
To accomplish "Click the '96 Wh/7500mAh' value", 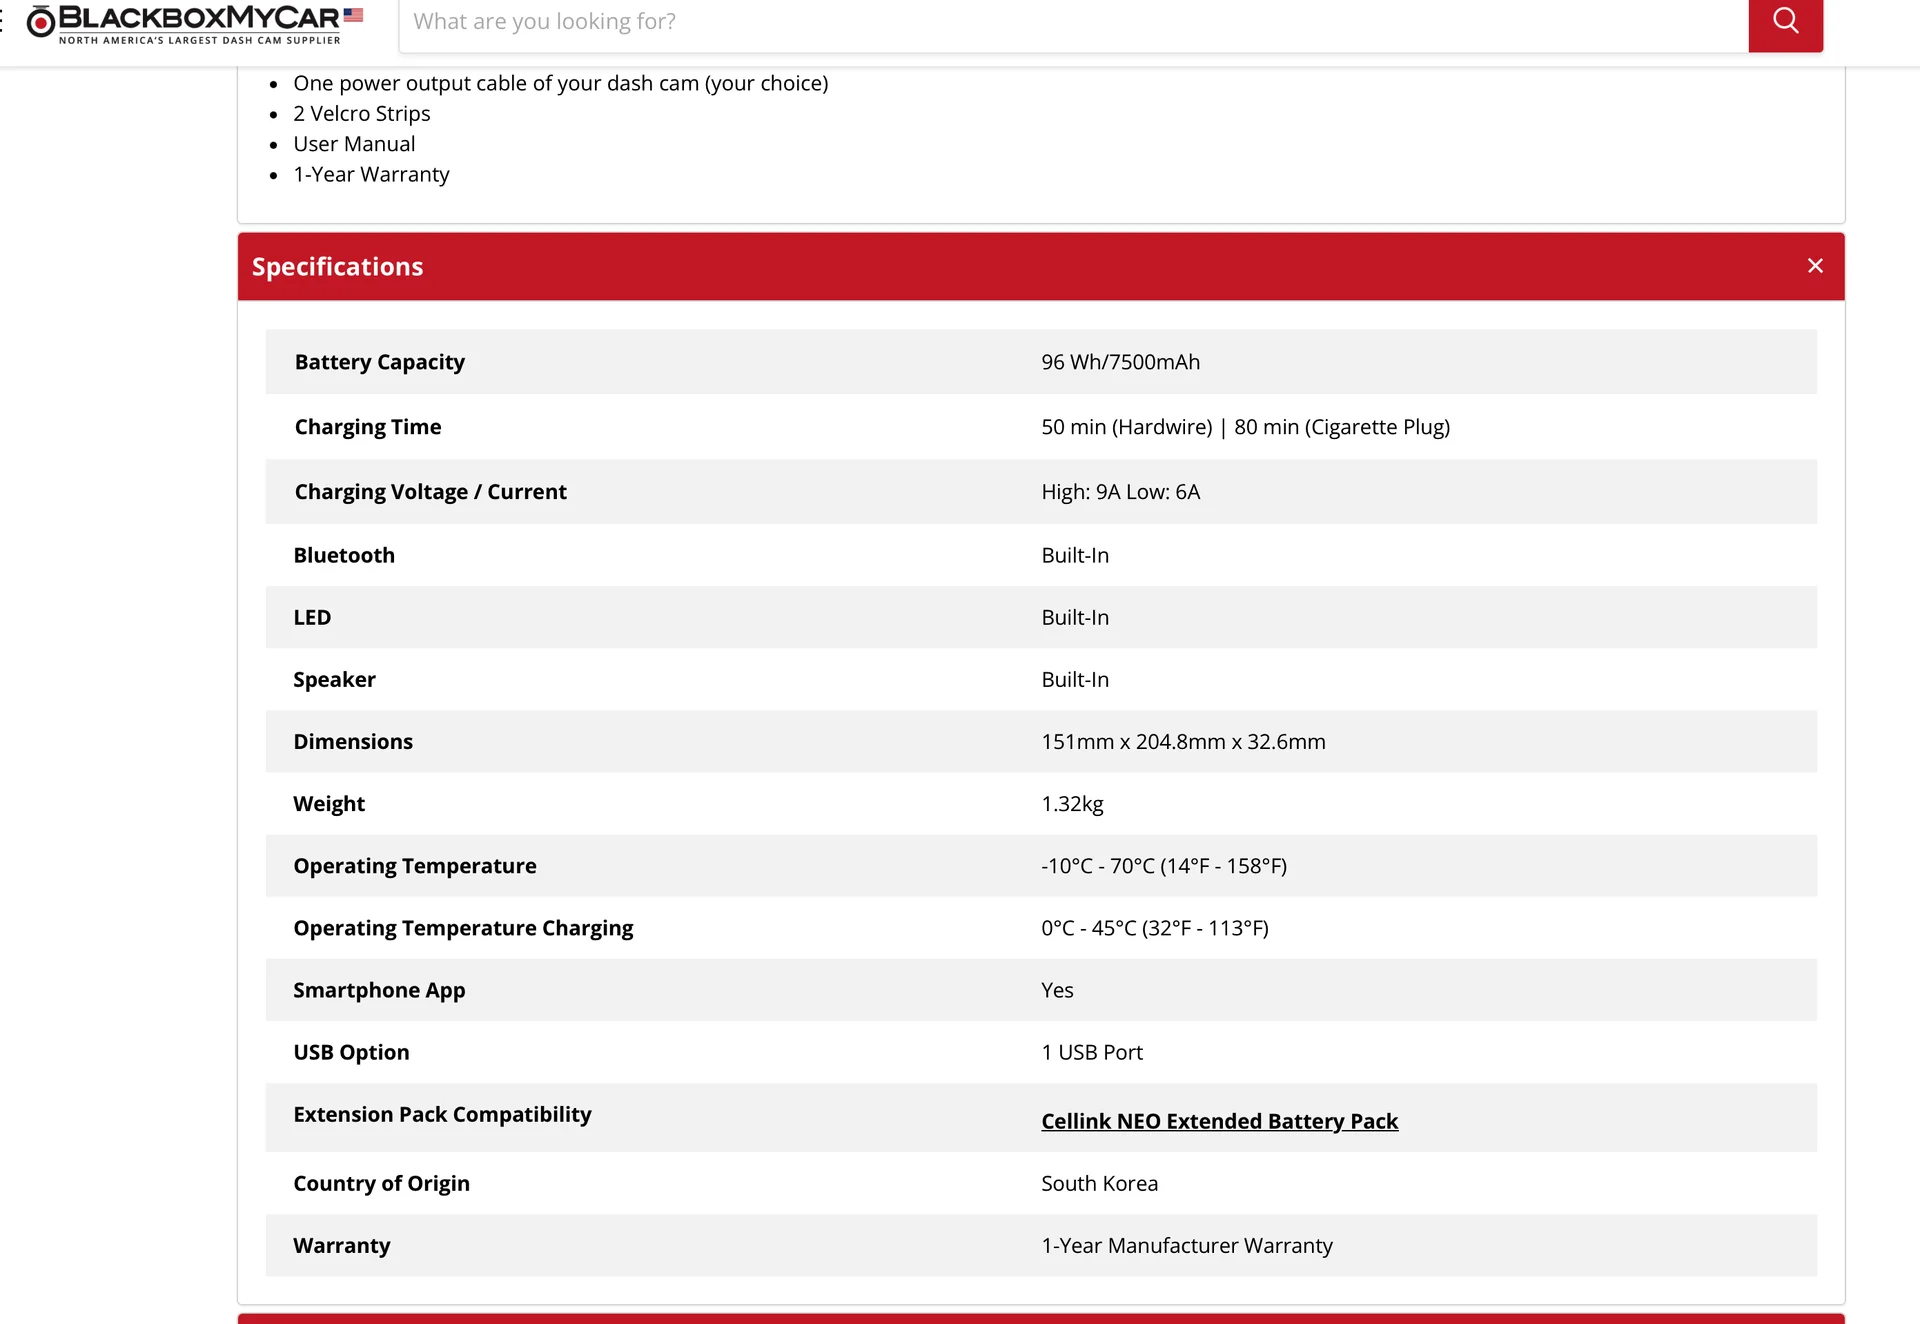I will point(1120,362).
